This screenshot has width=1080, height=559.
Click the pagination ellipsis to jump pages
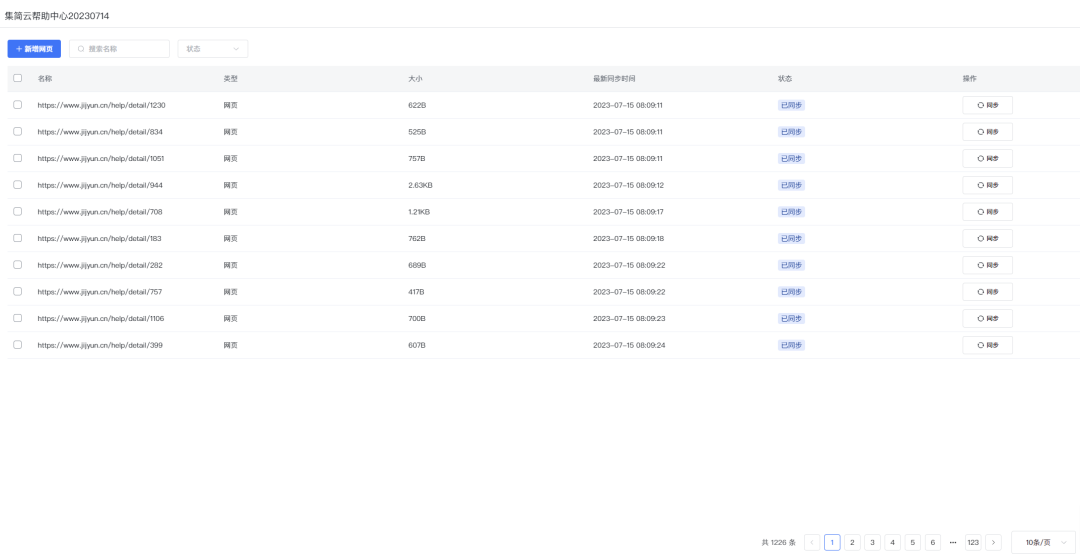(952, 542)
